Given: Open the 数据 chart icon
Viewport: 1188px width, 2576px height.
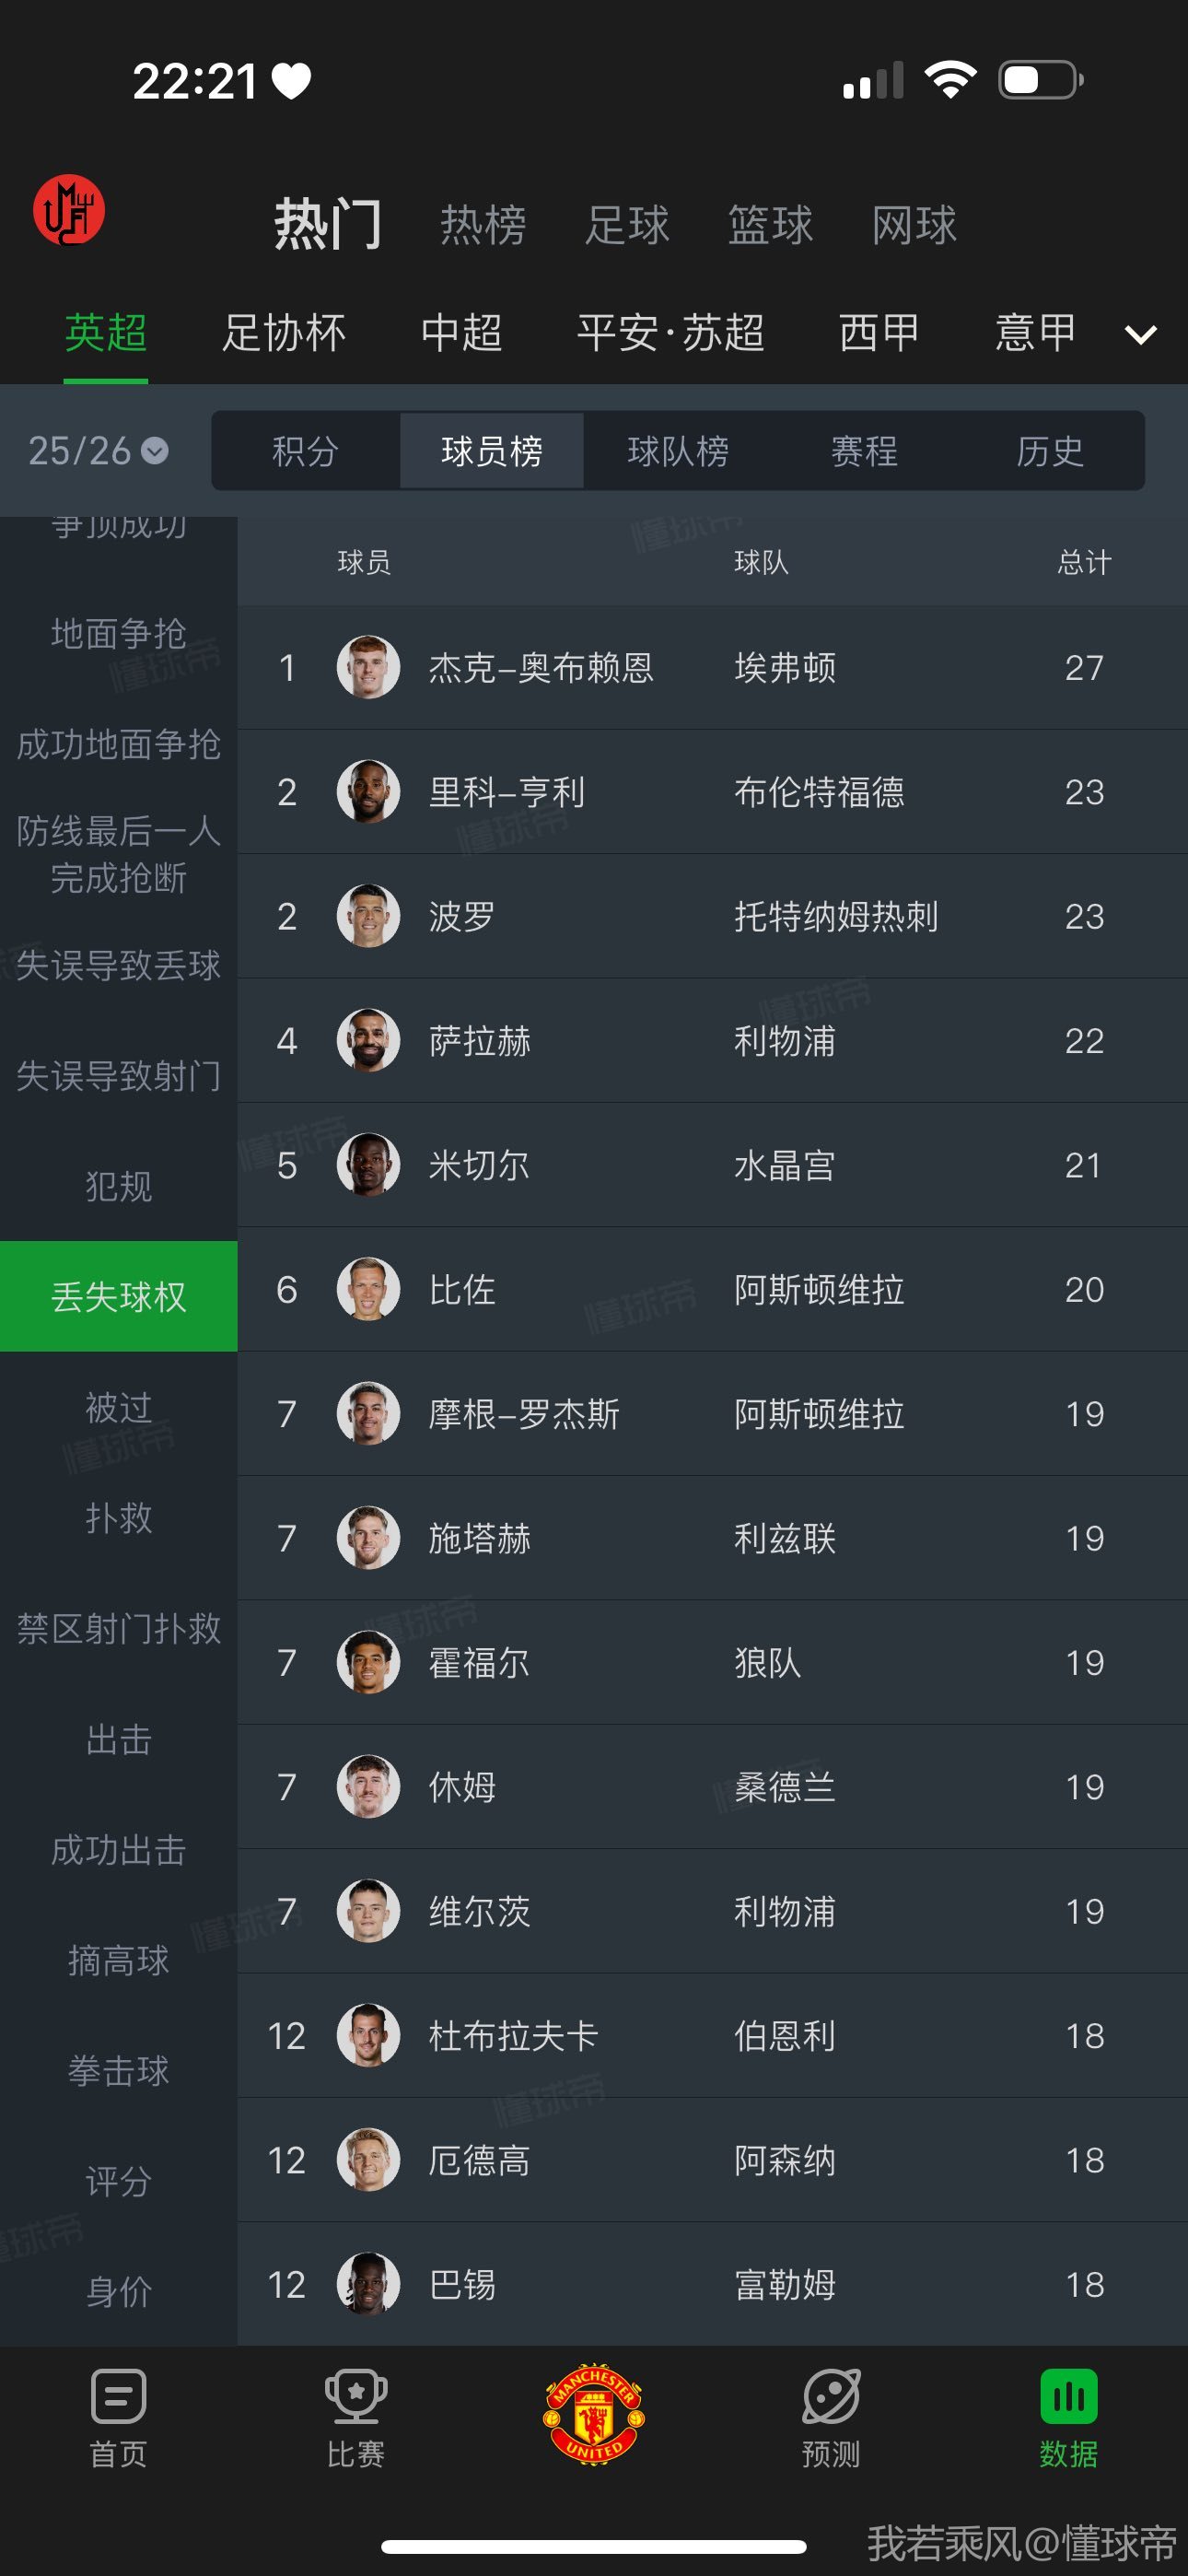Looking at the screenshot, I should pyautogui.click(x=1068, y=2396).
